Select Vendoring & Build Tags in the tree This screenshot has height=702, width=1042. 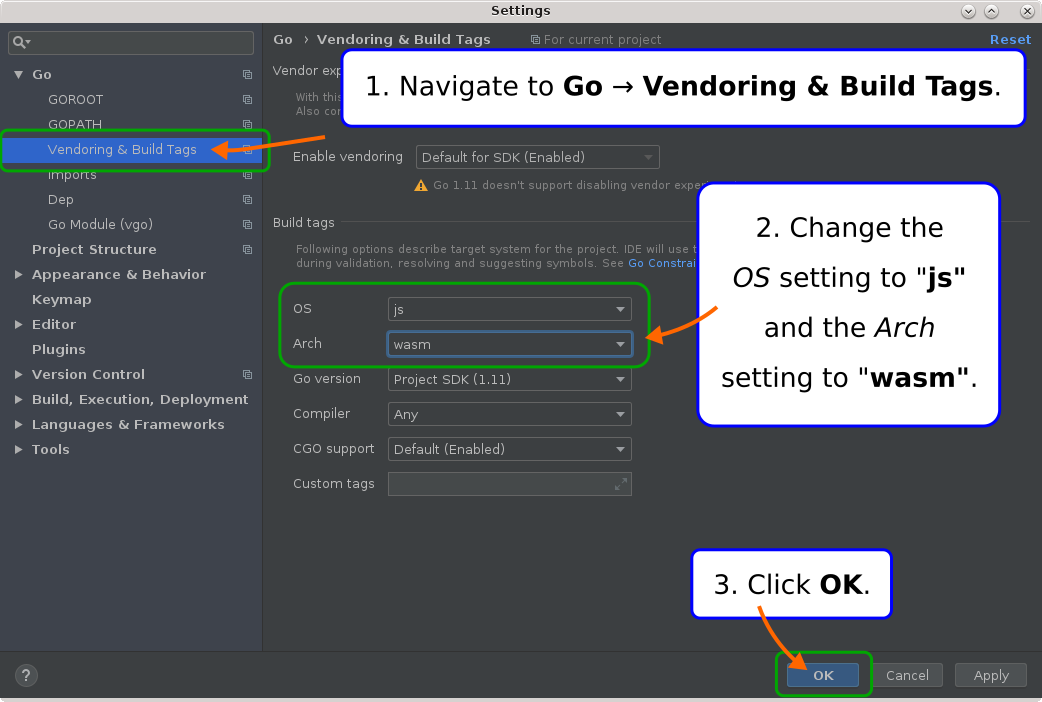coord(122,150)
